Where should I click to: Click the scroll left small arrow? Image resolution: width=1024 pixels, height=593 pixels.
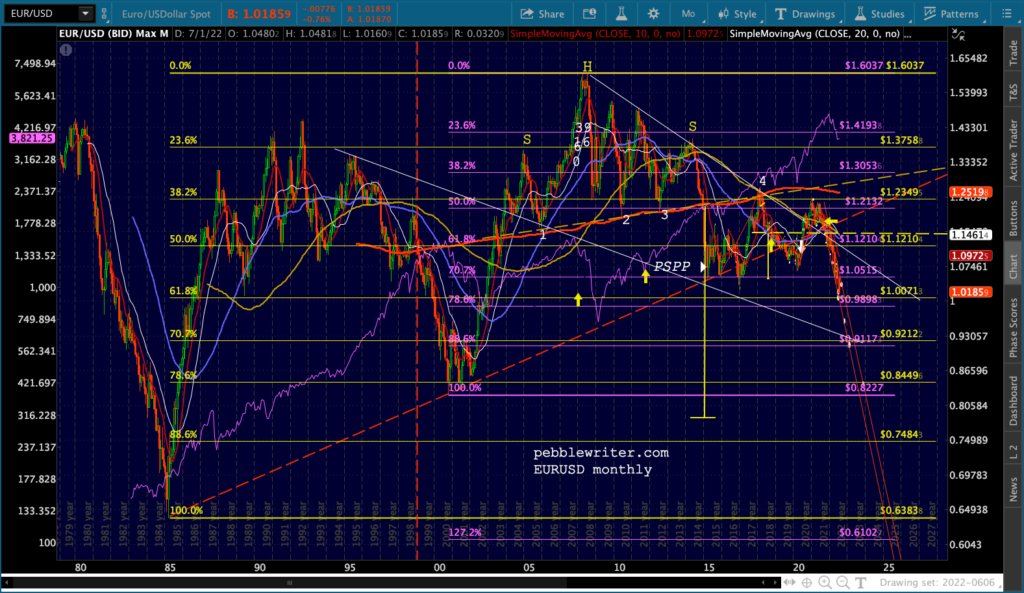(763, 582)
